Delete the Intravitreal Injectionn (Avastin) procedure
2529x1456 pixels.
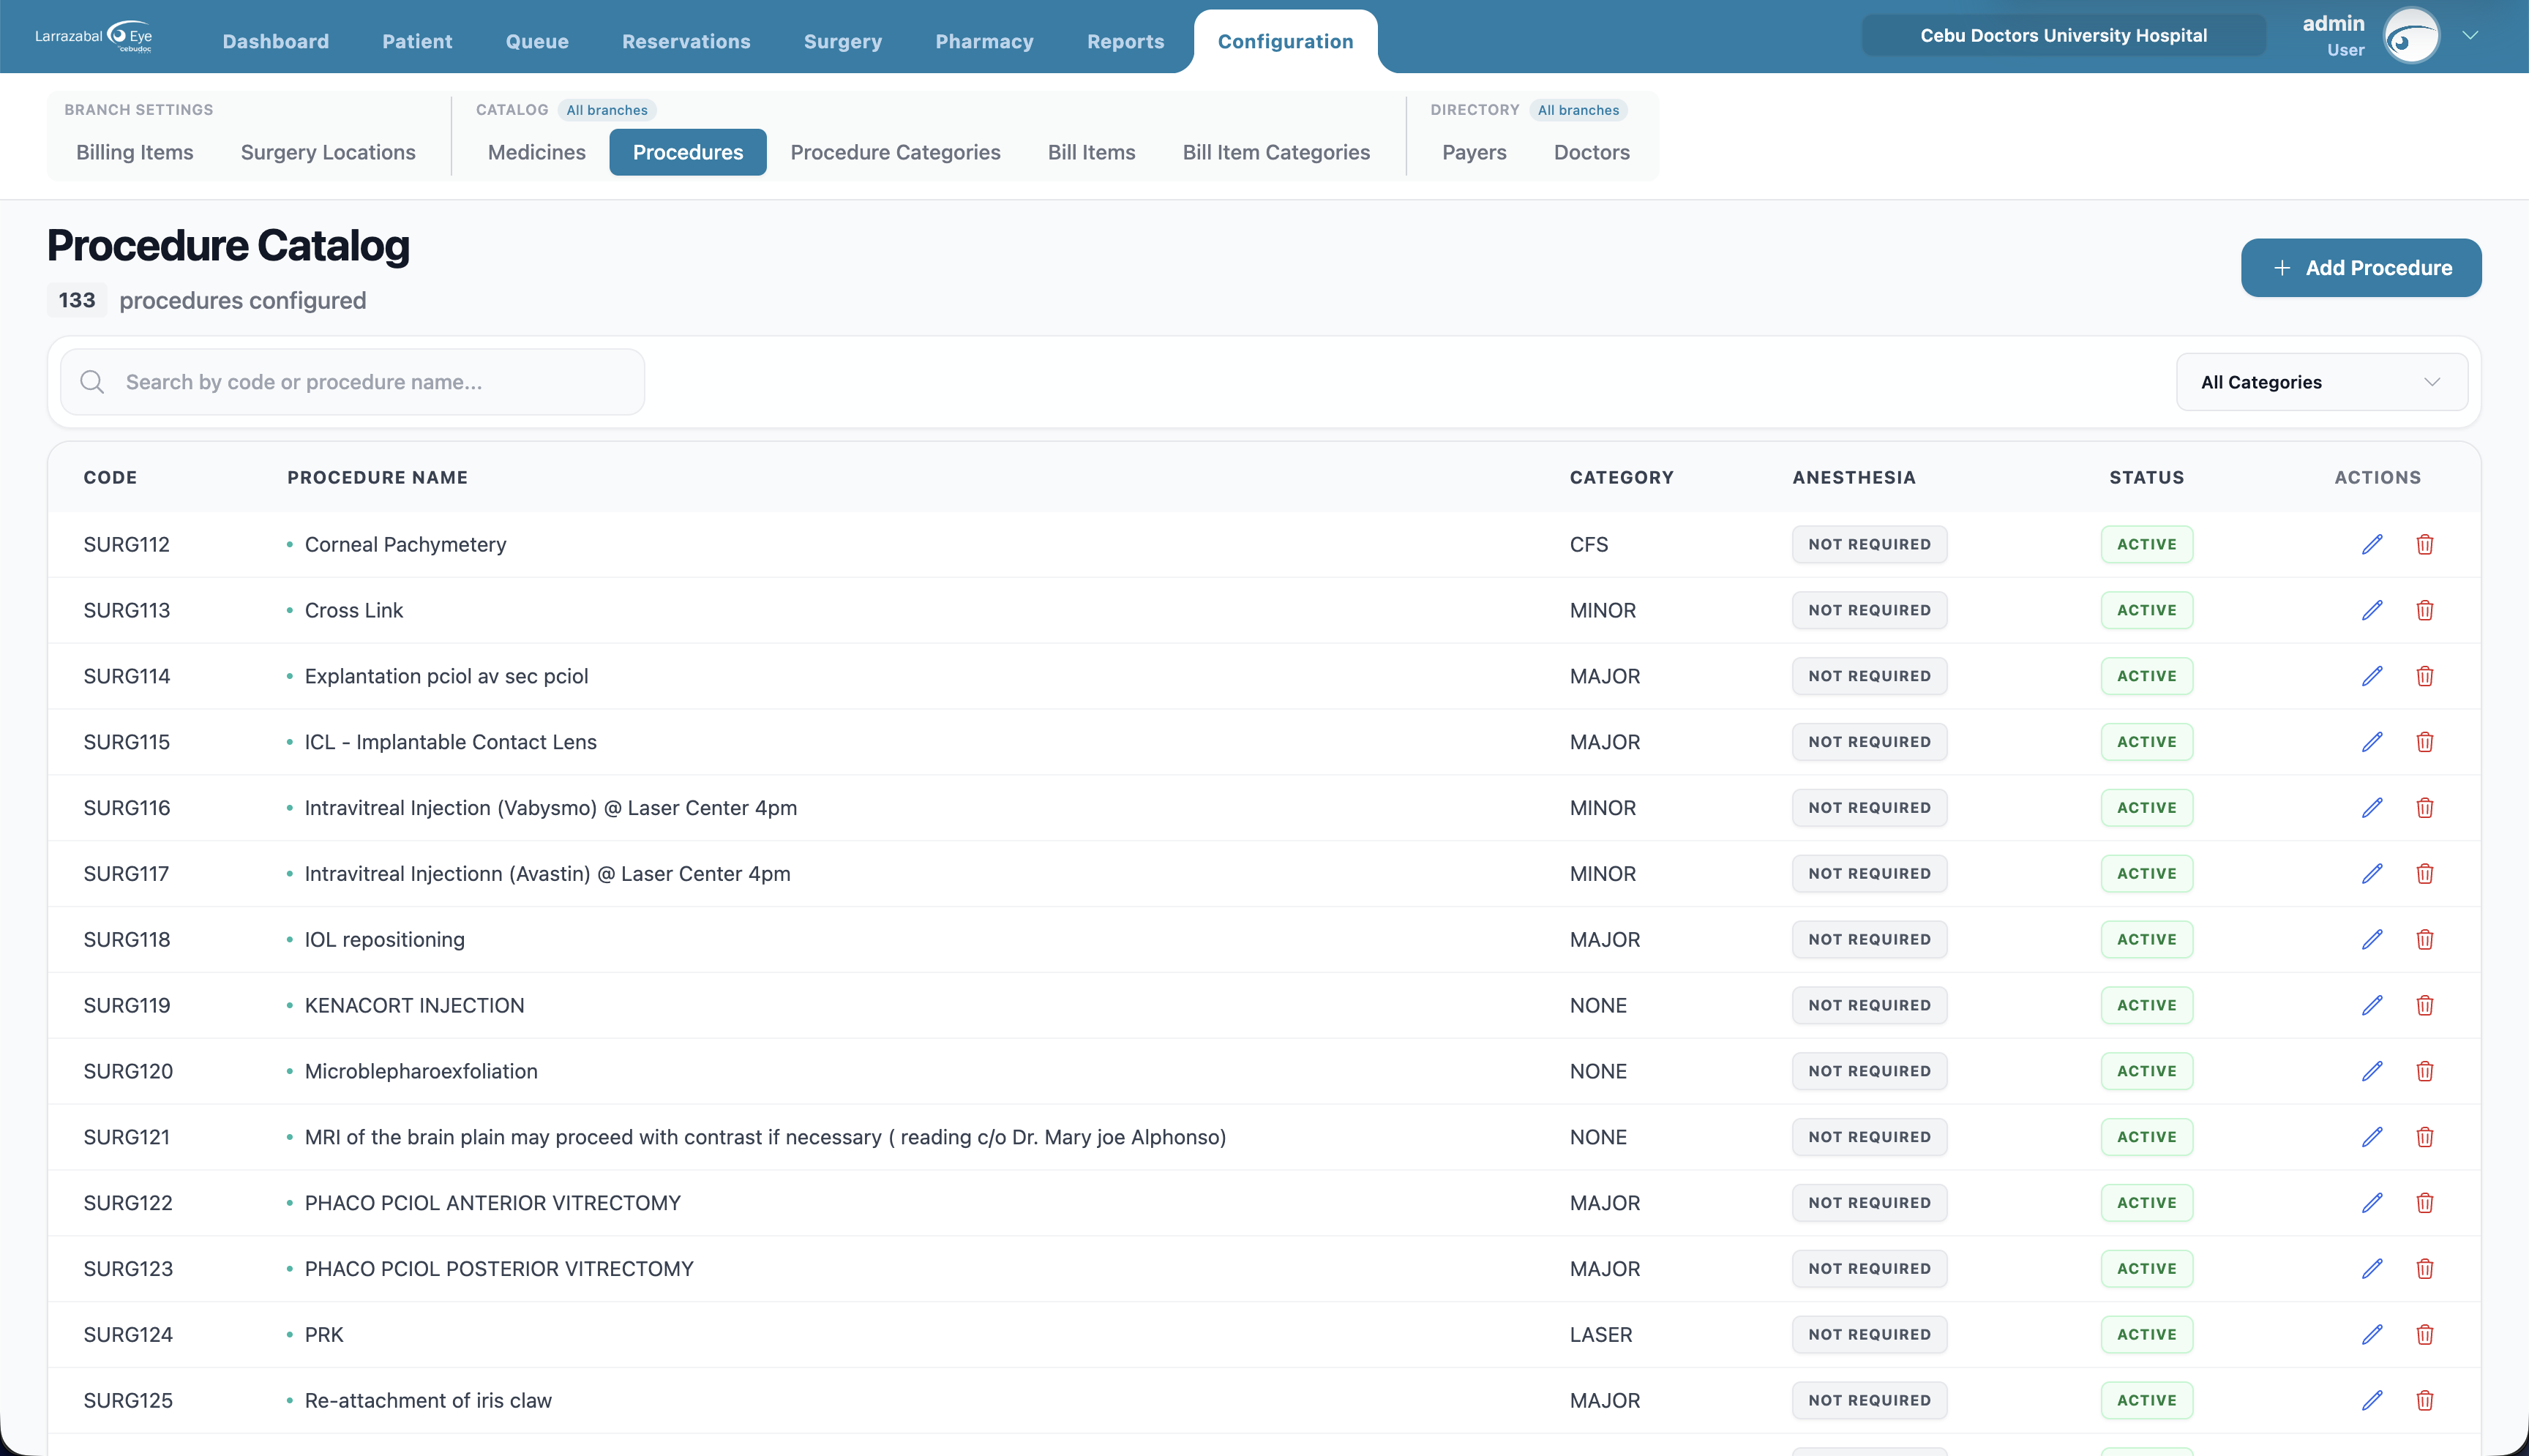point(2425,874)
